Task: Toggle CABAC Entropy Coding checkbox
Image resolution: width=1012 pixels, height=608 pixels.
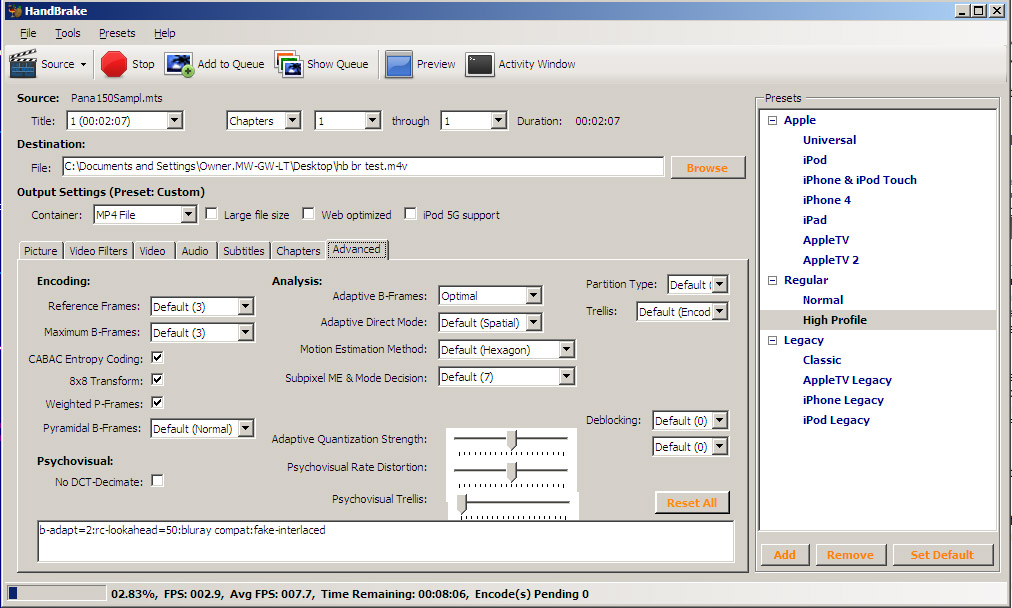Action: pyautogui.click(x=157, y=358)
